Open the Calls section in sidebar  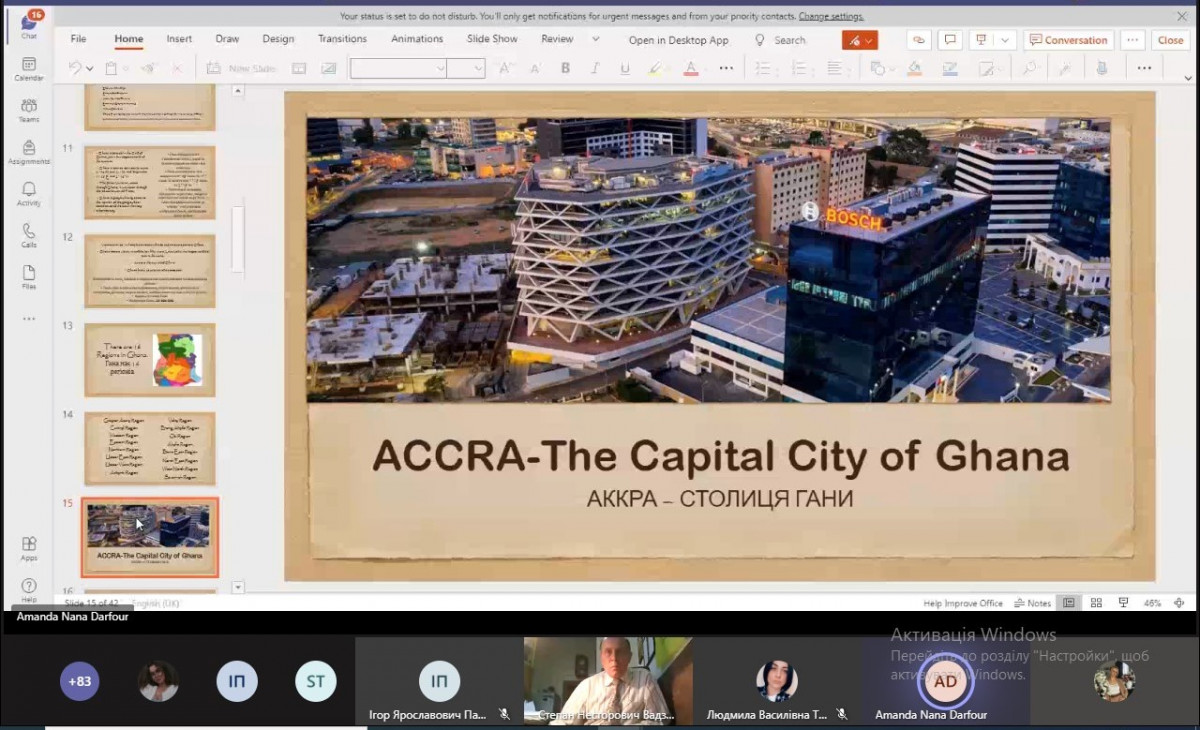pos(29,235)
